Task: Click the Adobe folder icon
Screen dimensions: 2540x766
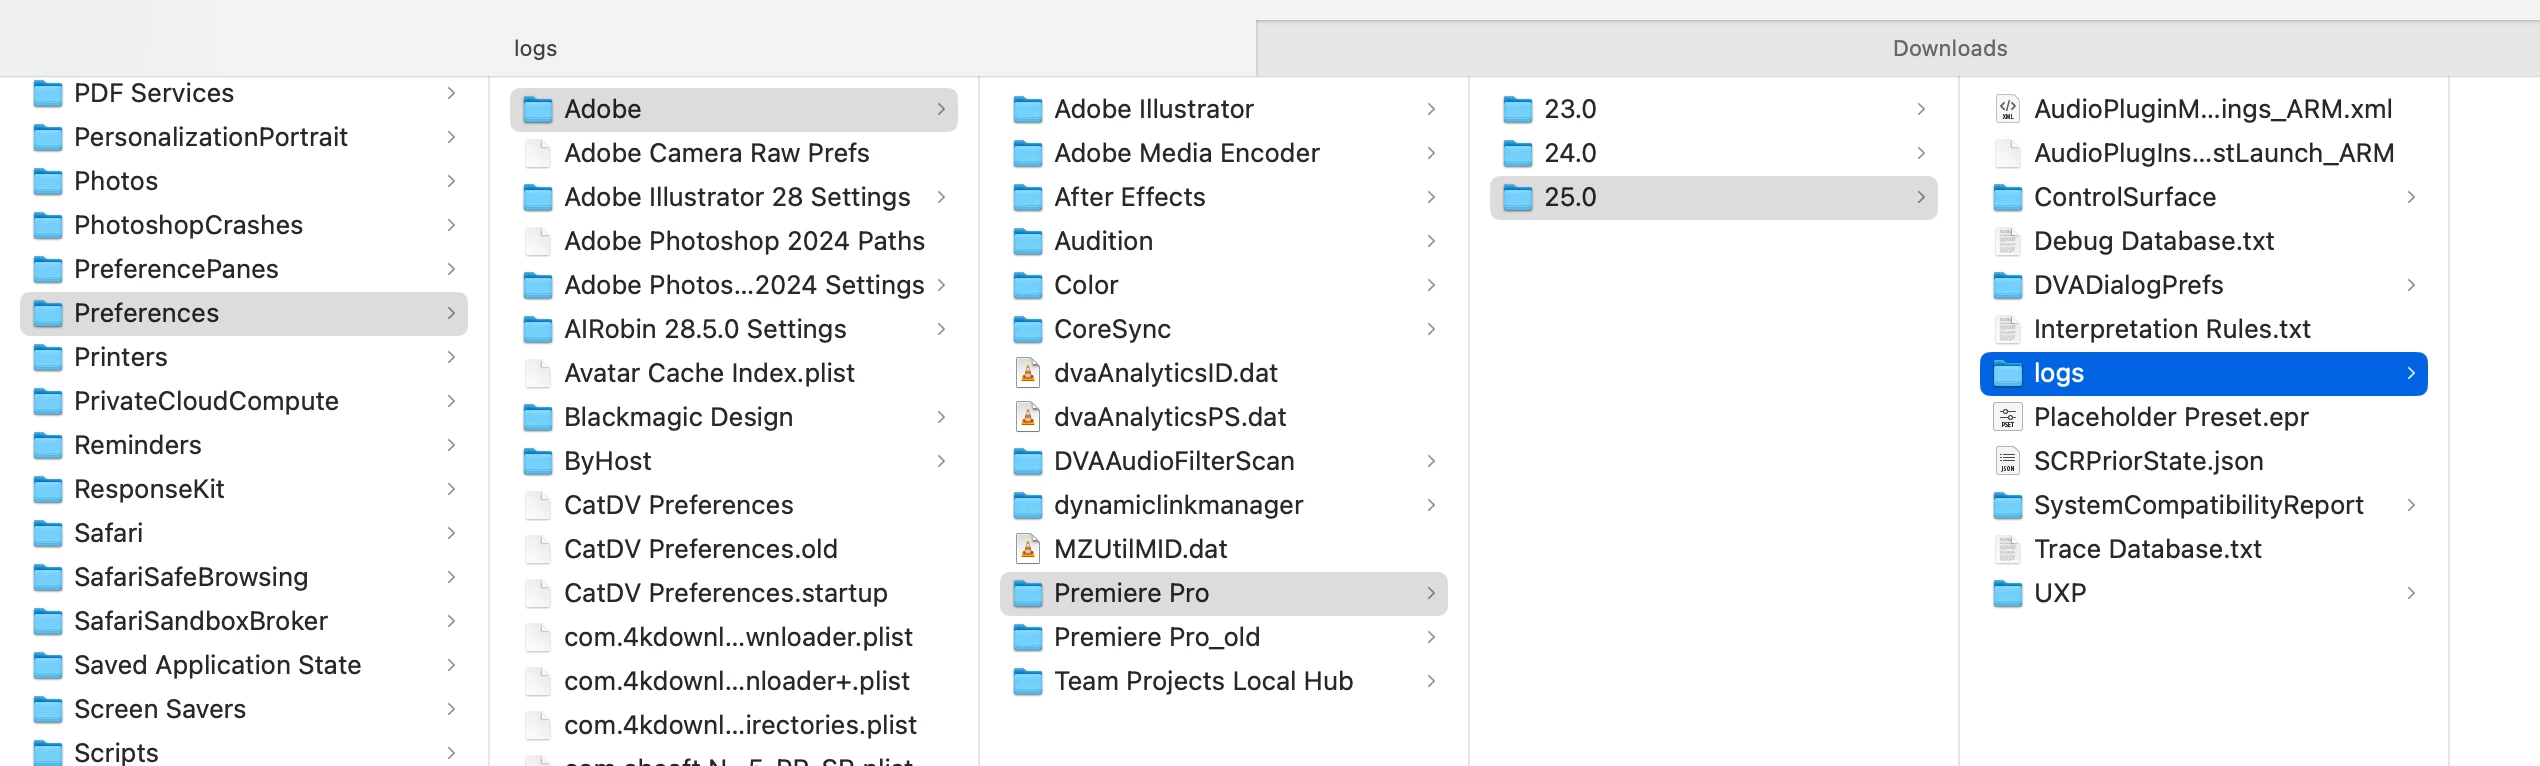Action: [x=538, y=109]
